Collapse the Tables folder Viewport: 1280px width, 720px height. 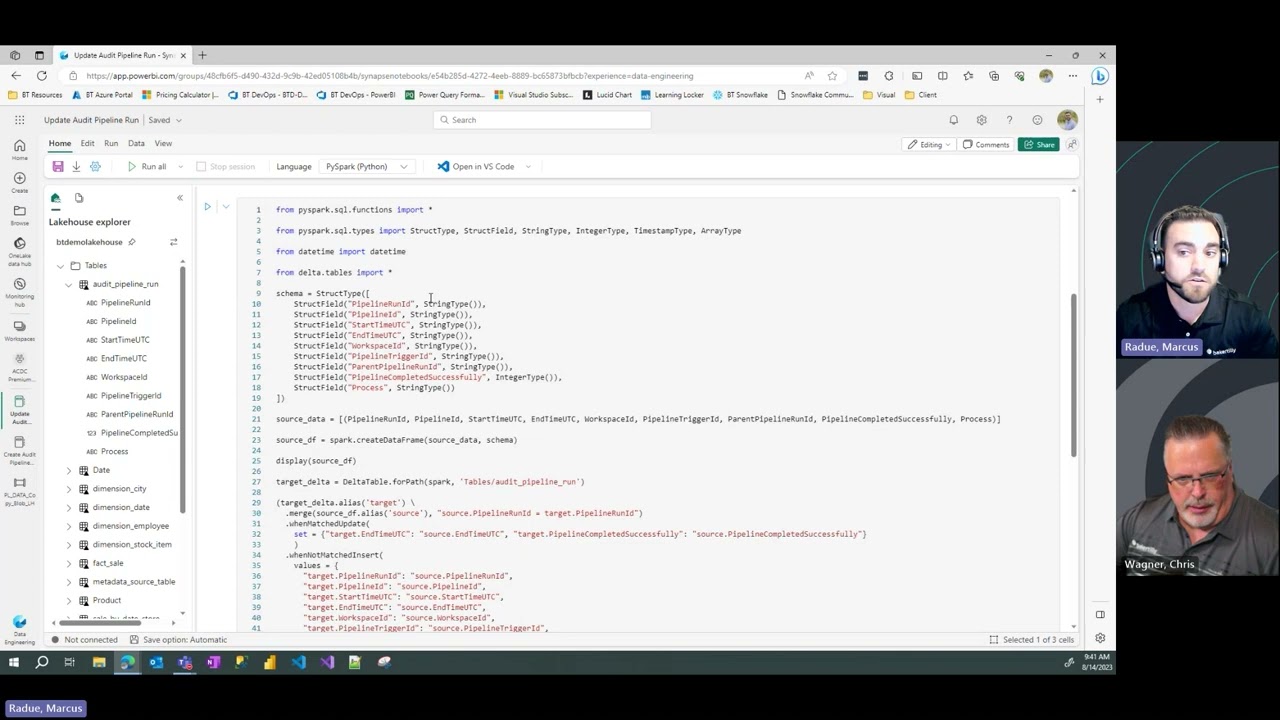[60, 266]
